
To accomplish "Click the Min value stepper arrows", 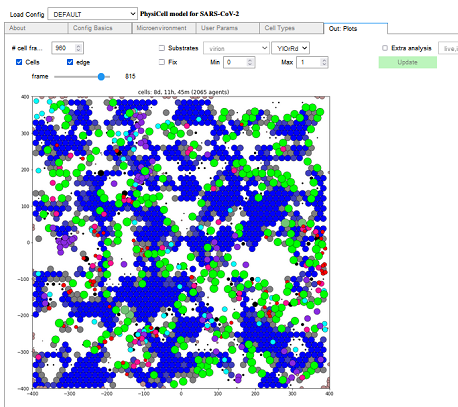I will (x=250, y=62).
